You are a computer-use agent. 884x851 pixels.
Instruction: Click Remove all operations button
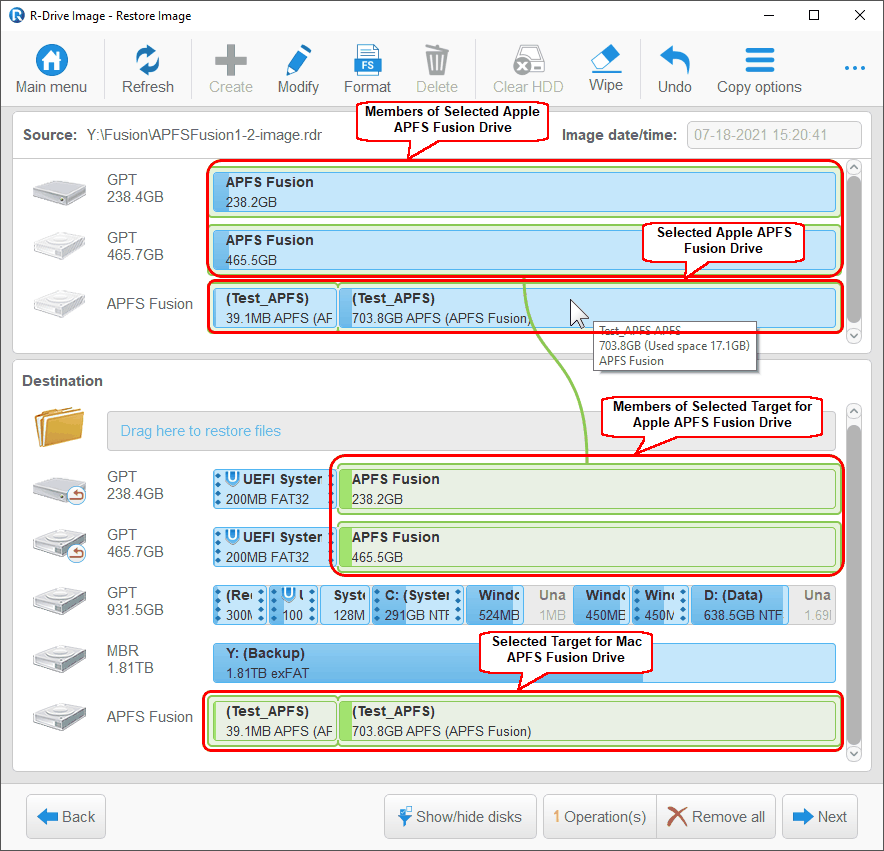click(716, 816)
